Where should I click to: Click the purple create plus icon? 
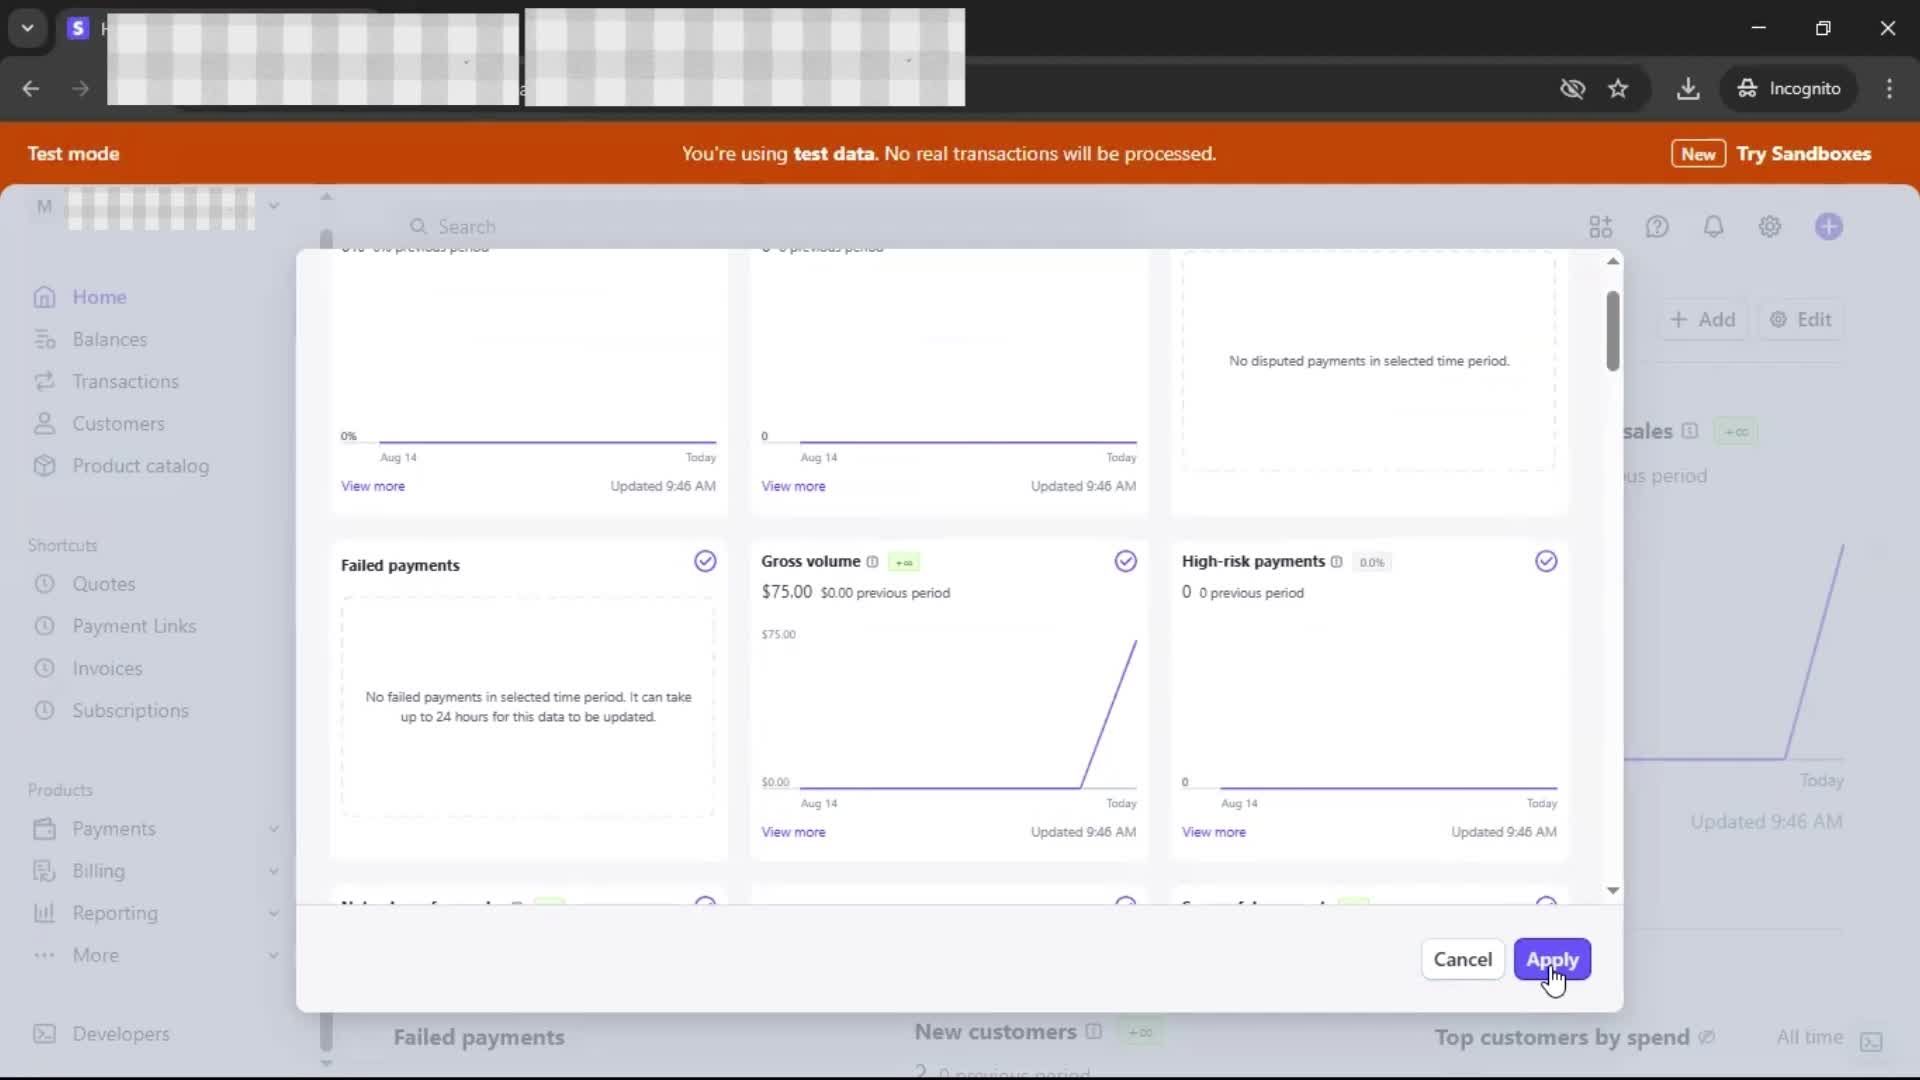tap(1828, 227)
